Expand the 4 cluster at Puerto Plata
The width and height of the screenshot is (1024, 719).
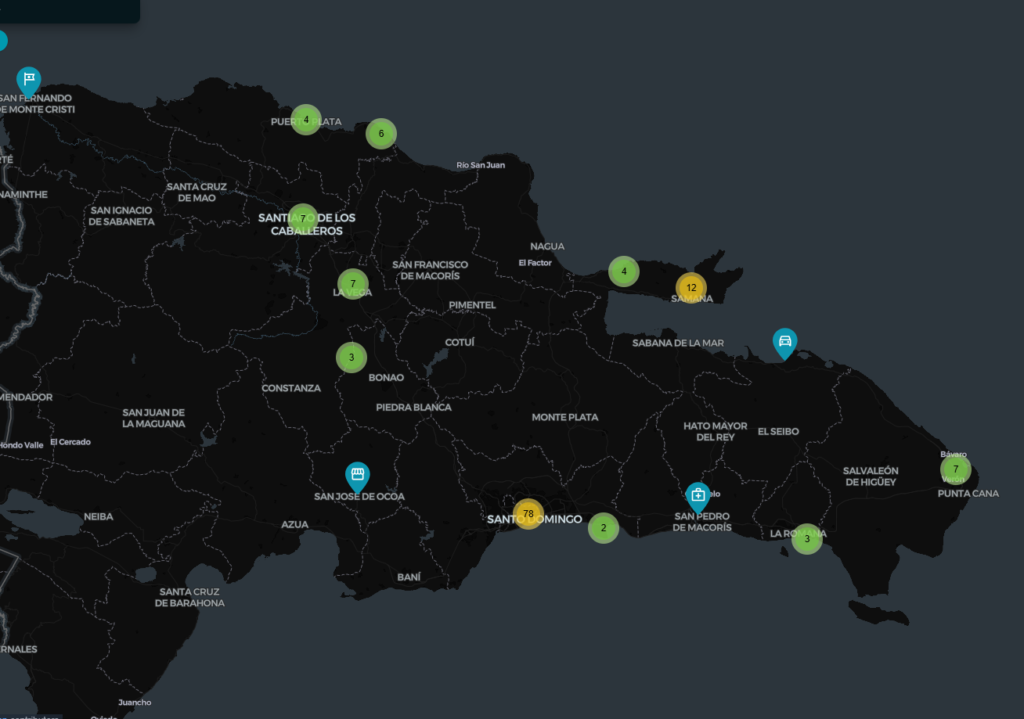pyautogui.click(x=306, y=120)
